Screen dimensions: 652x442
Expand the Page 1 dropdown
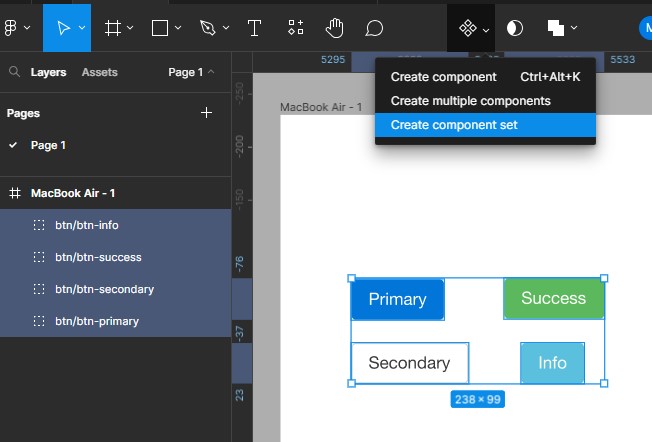191,72
